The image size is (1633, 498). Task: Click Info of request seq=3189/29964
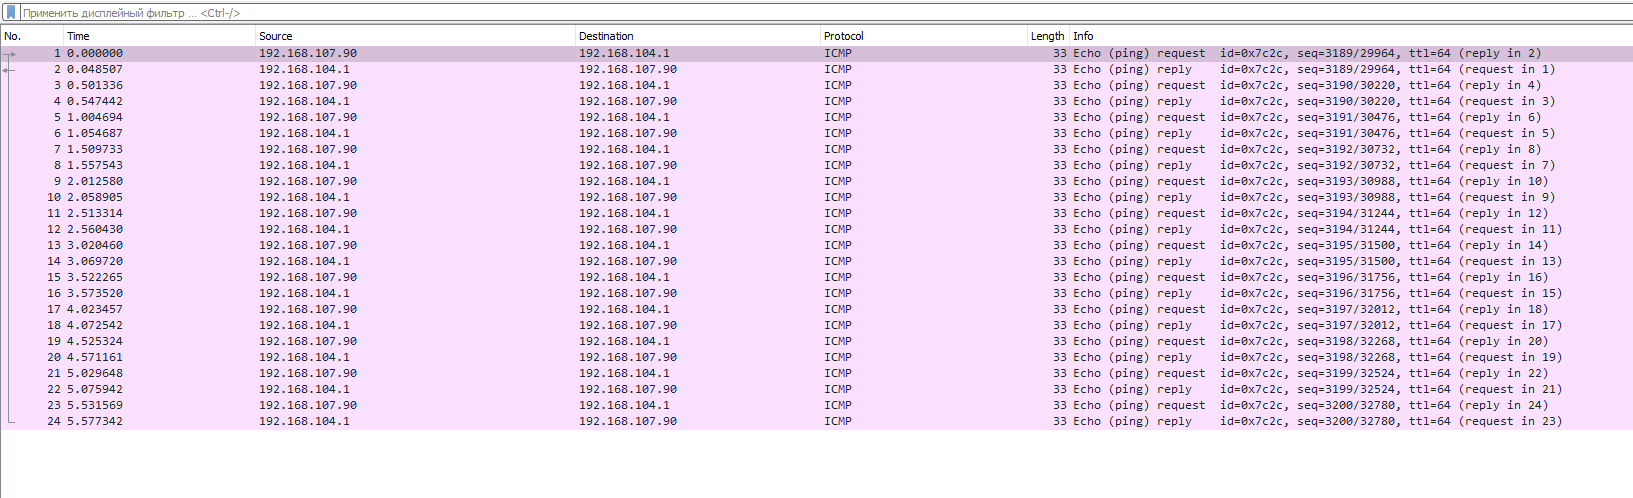(x=1307, y=54)
